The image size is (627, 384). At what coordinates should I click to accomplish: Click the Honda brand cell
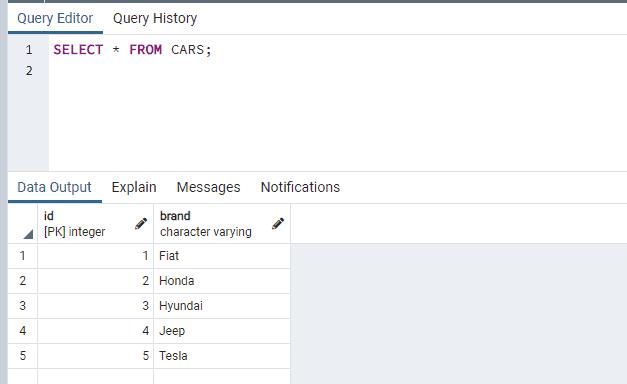click(222, 281)
